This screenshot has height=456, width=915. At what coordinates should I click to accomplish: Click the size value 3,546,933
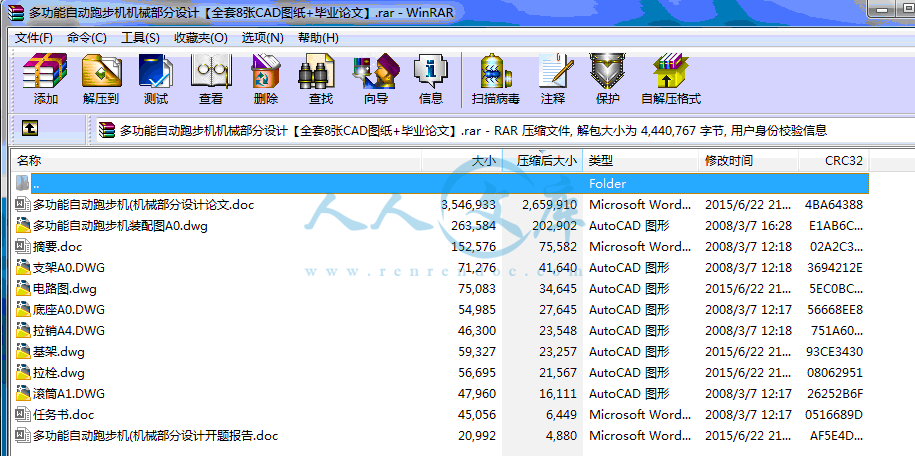[x=469, y=205]
